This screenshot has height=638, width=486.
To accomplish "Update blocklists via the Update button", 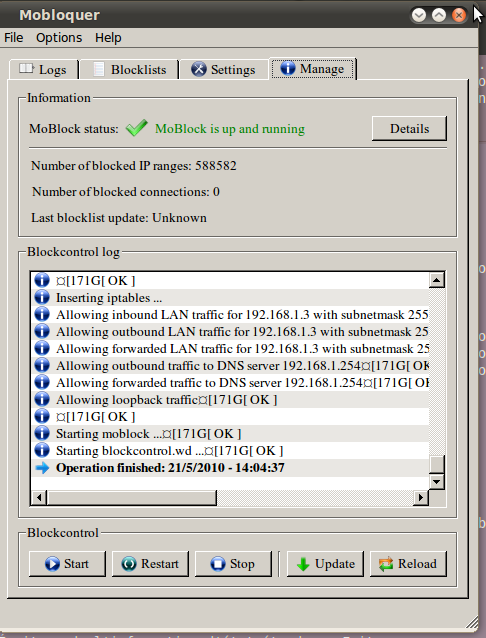I will pos(325,564).
